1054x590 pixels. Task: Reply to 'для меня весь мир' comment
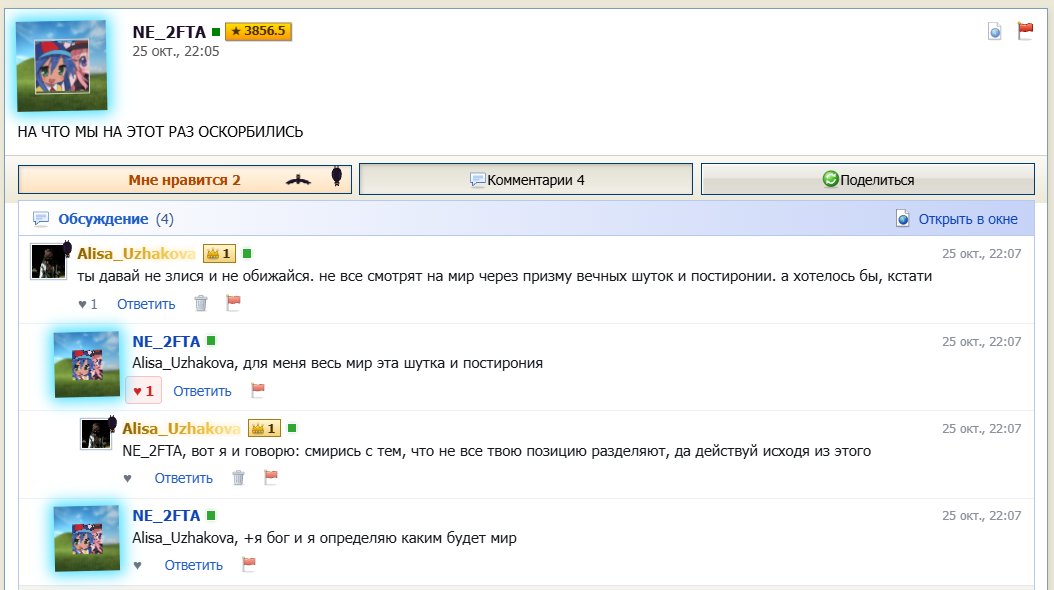202,391
